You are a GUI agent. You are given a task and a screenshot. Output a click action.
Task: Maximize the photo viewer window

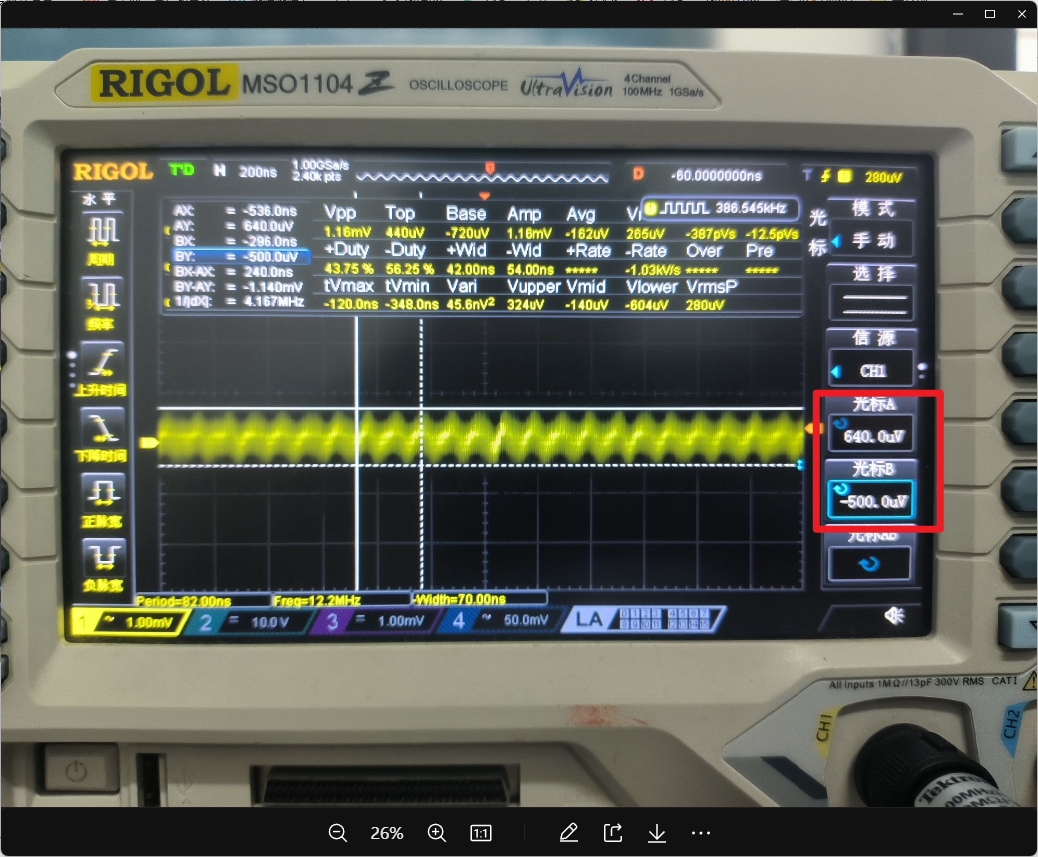(x=990, y=14)
